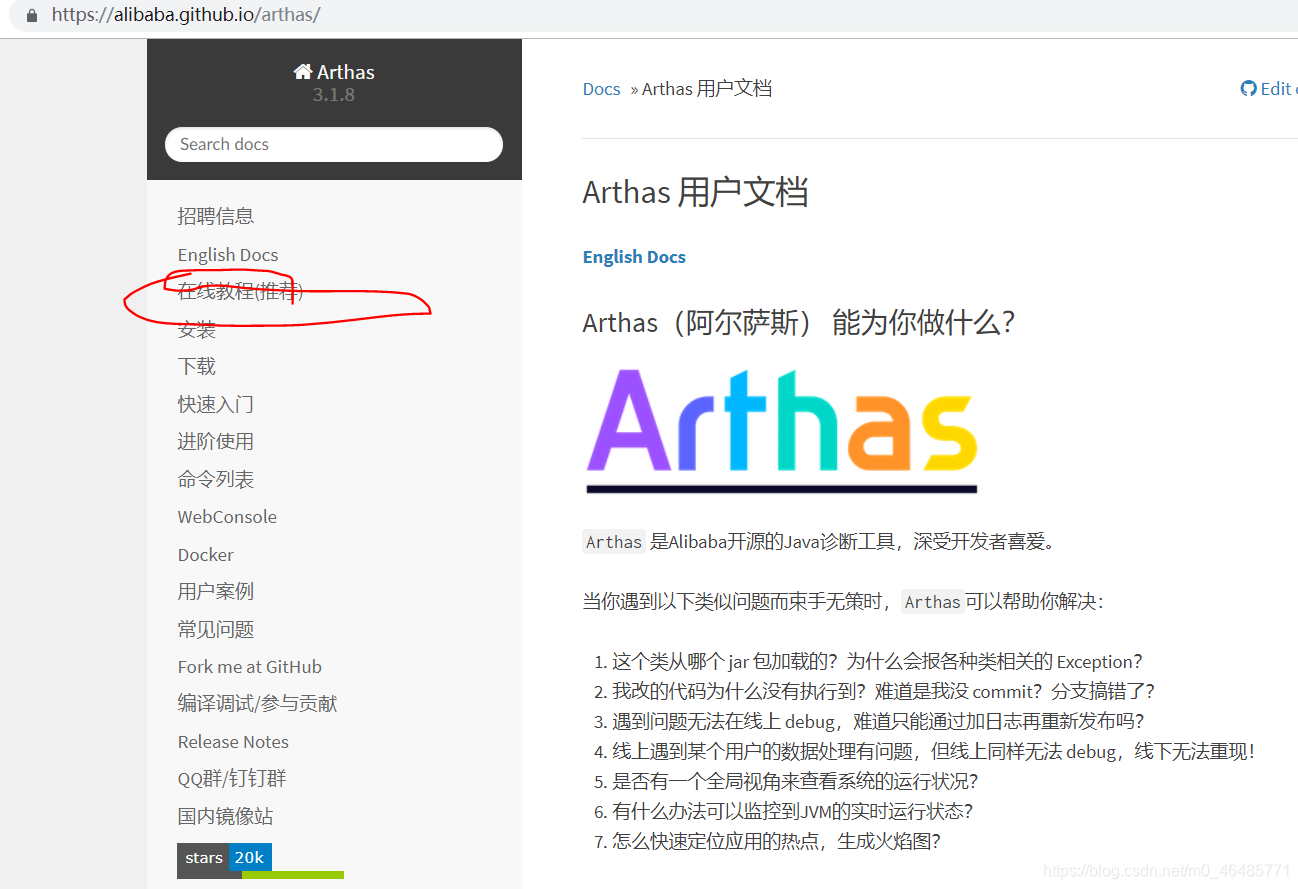This screenshot has width=1298, height=889.
Task: Open 常见问题 sidebar entry
Action: point(216,629)
